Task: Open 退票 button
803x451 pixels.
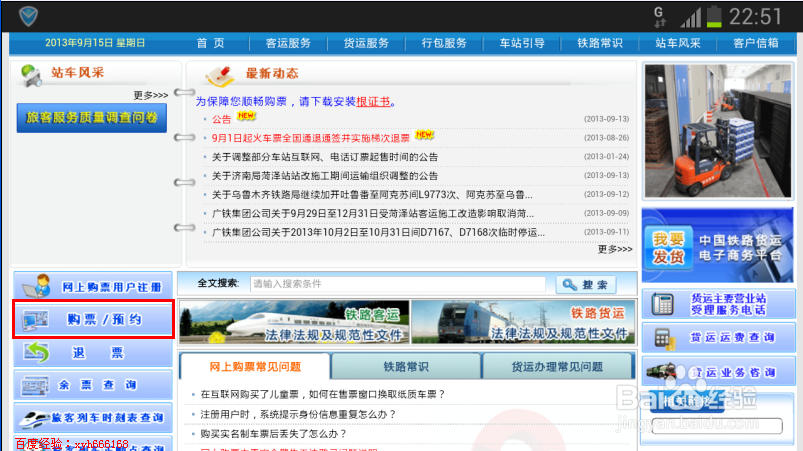Action: 93,353
